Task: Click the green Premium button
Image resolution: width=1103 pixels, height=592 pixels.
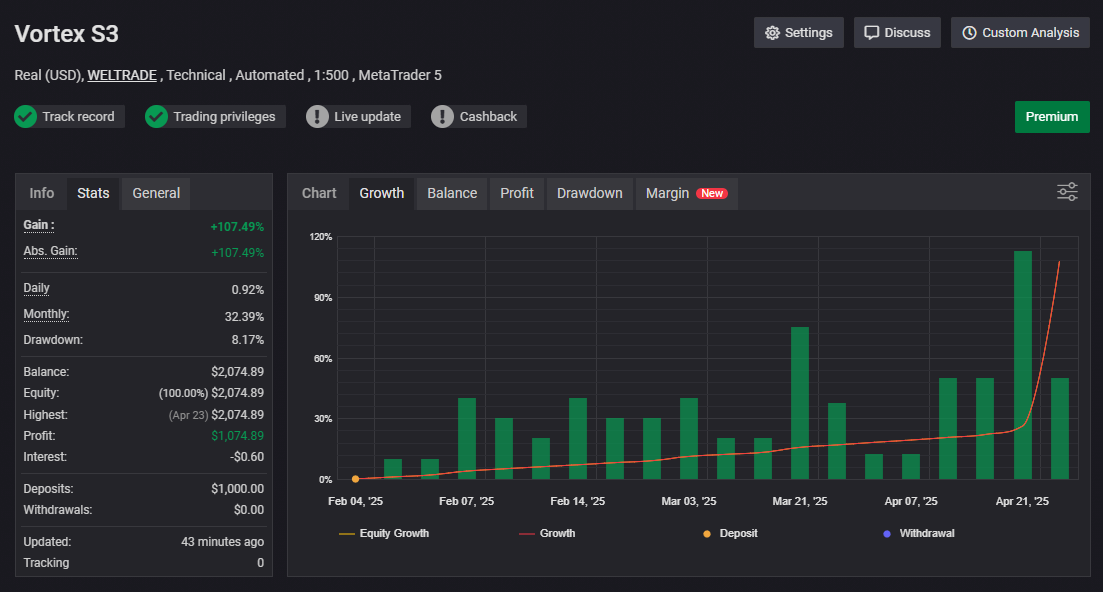Action: click(1052, 117)
